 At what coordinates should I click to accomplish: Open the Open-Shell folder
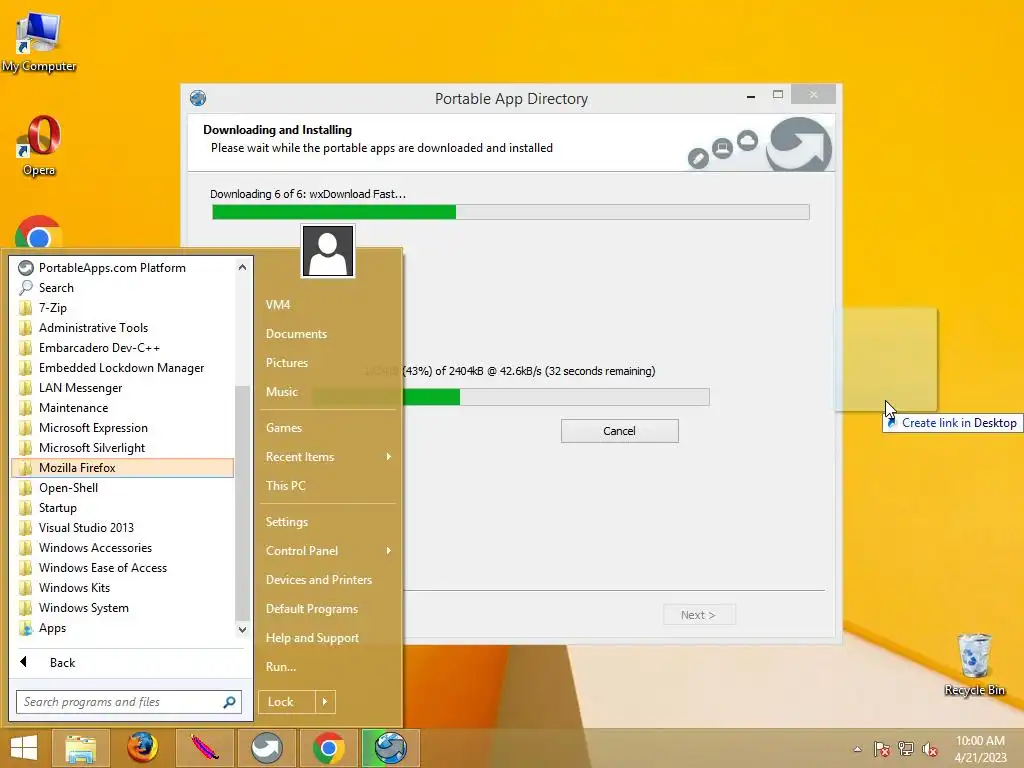(x=123, y=488)
